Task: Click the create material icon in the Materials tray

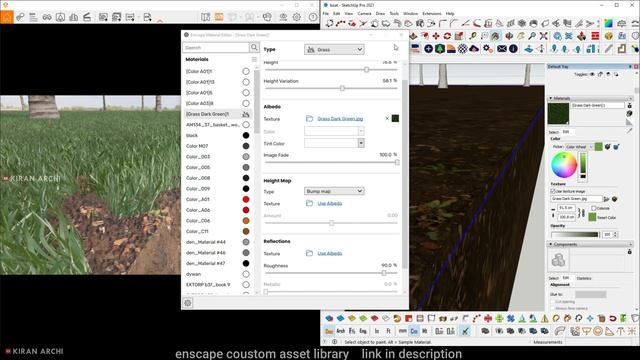Action: click(x=629, y=114)
